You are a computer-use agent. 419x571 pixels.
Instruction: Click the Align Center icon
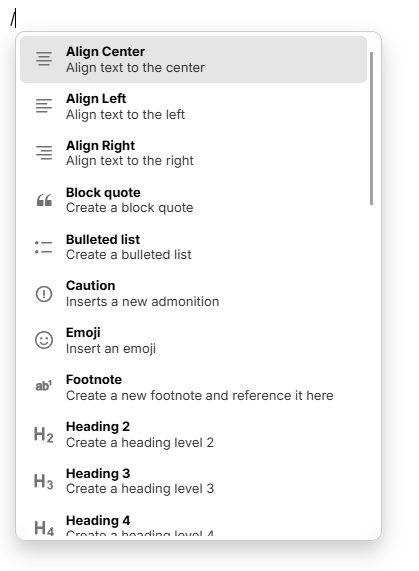(x=44, y=59)
